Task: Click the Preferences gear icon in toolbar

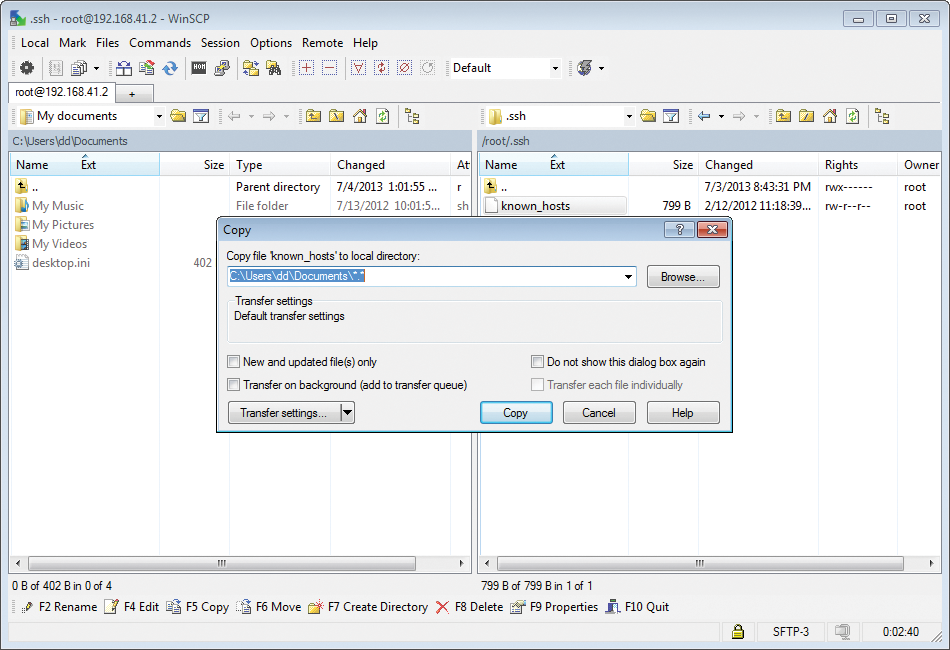Action: (x=27, y=68)
